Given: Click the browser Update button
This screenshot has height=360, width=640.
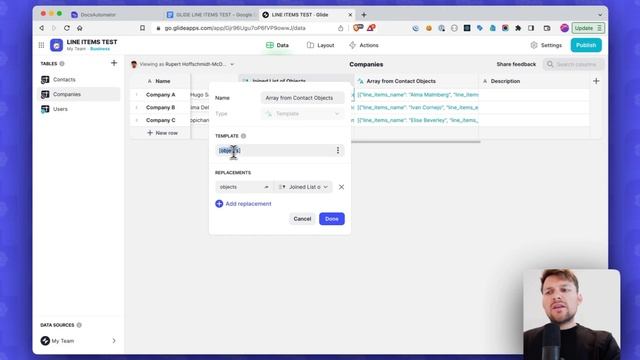Looking at the screenshot, I should 588,28.
